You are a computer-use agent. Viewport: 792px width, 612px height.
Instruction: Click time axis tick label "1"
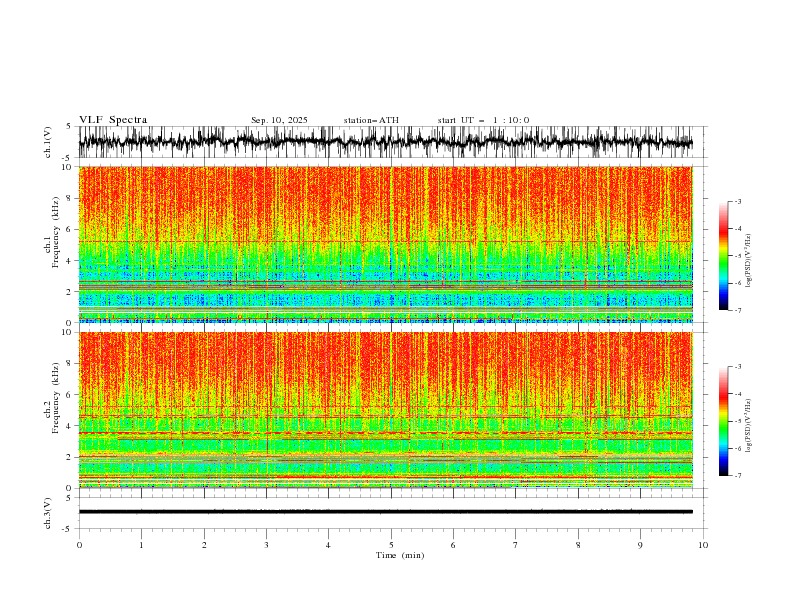141,545
